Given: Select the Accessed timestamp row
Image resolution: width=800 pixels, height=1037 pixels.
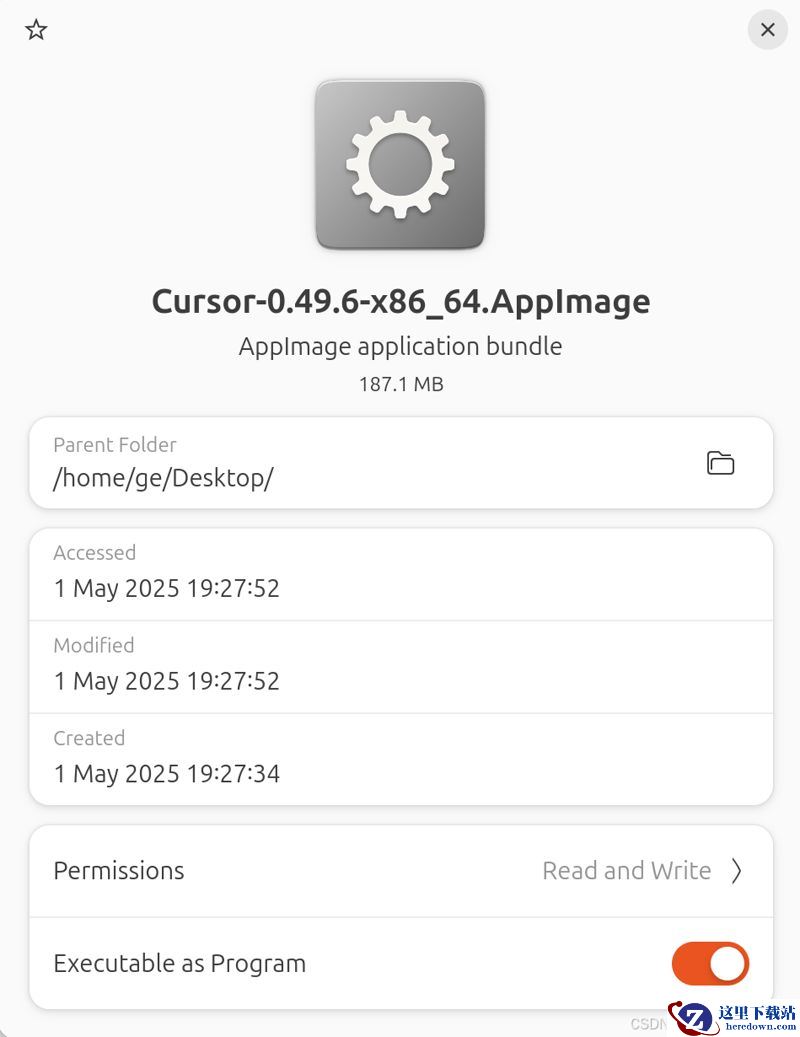Looking at the screenshot, I should click(x=401, y=574).
